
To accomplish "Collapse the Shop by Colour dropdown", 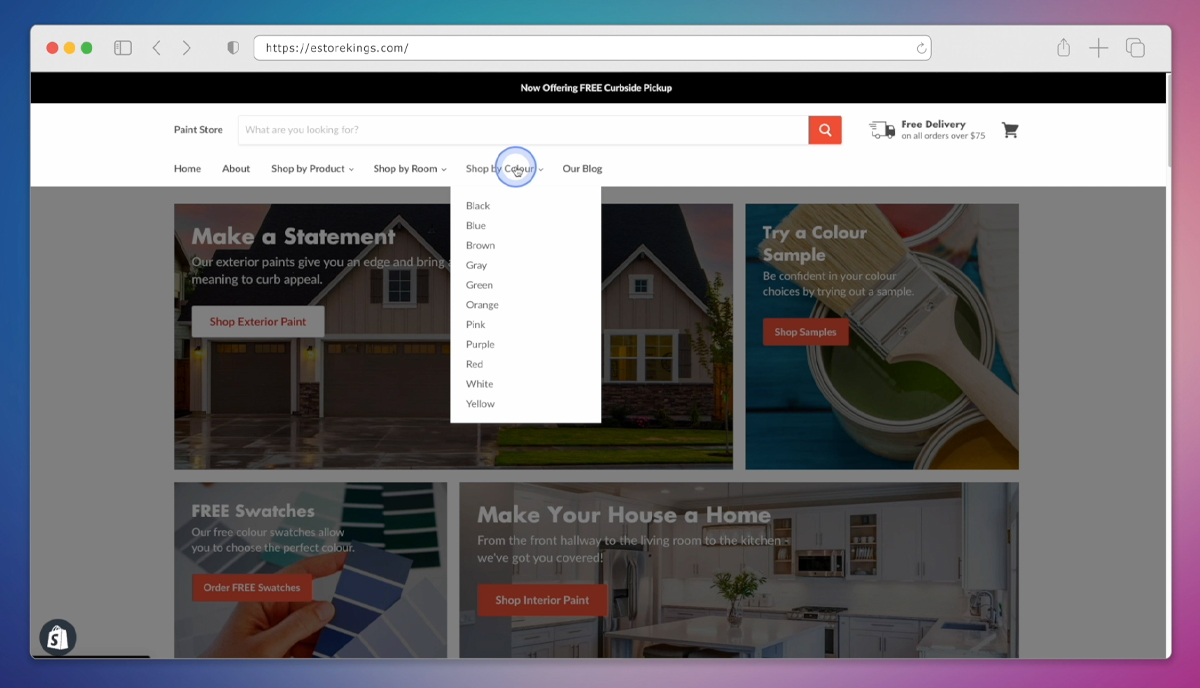I will click(x=503, y=168).
